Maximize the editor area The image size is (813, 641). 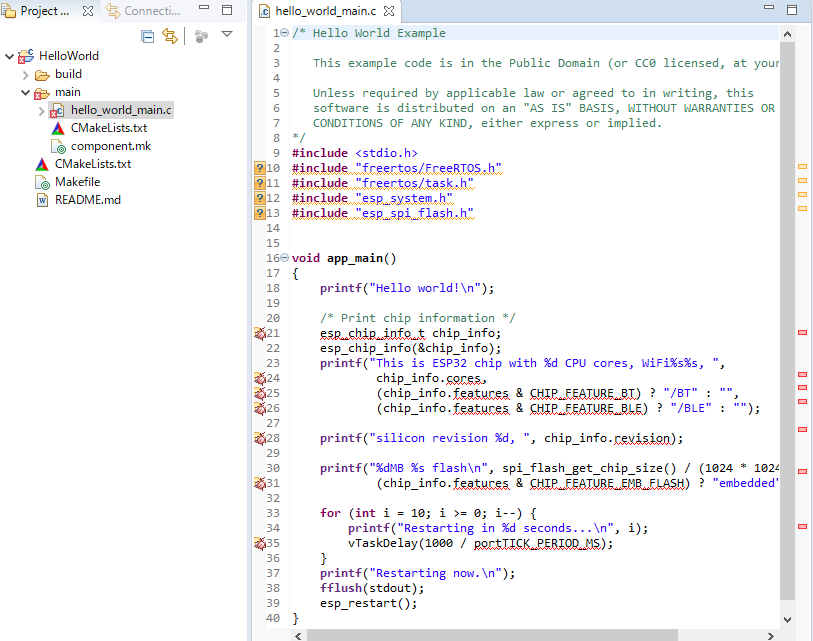792,10
